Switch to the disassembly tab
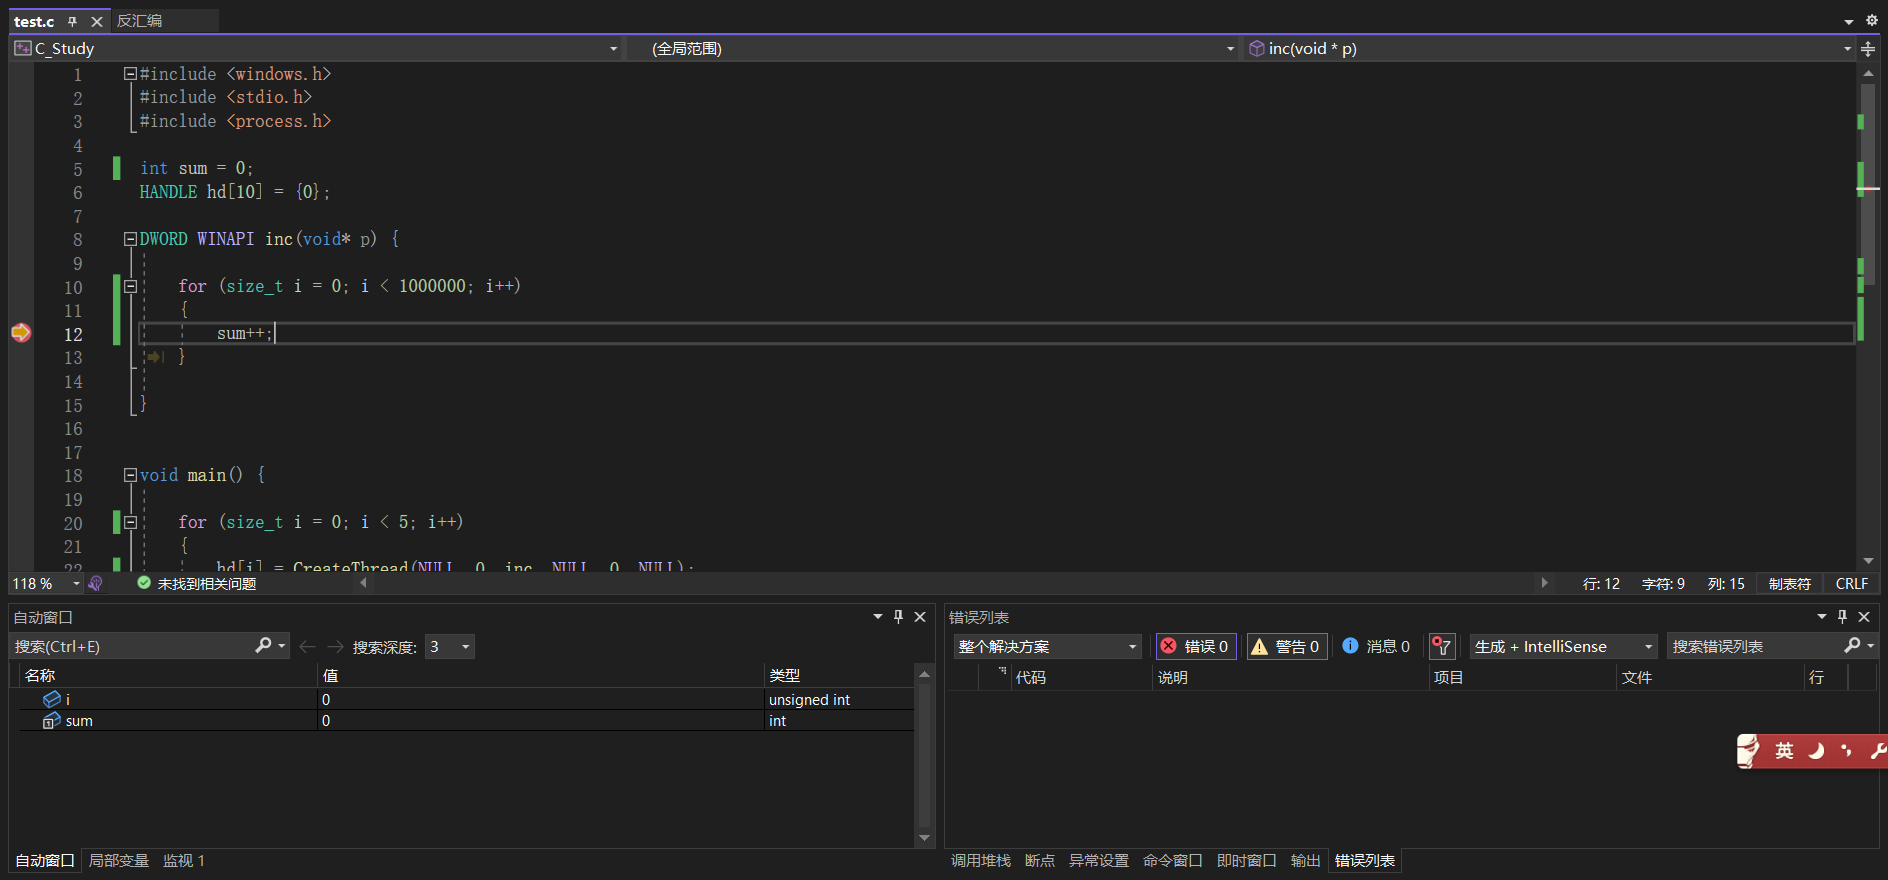Image resolution: width=1888 pixels, height=880 pixels. tap(140, 21)
